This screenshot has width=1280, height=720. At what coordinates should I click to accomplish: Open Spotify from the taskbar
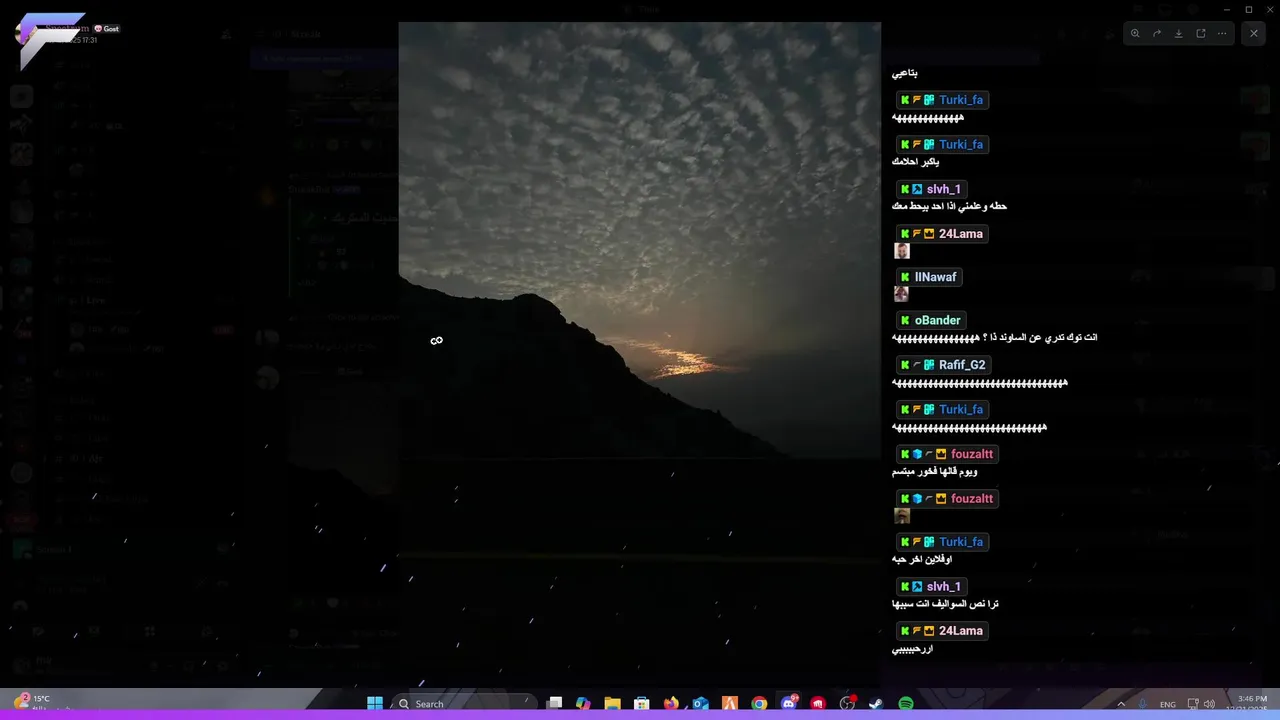click(x=906, y=704)
